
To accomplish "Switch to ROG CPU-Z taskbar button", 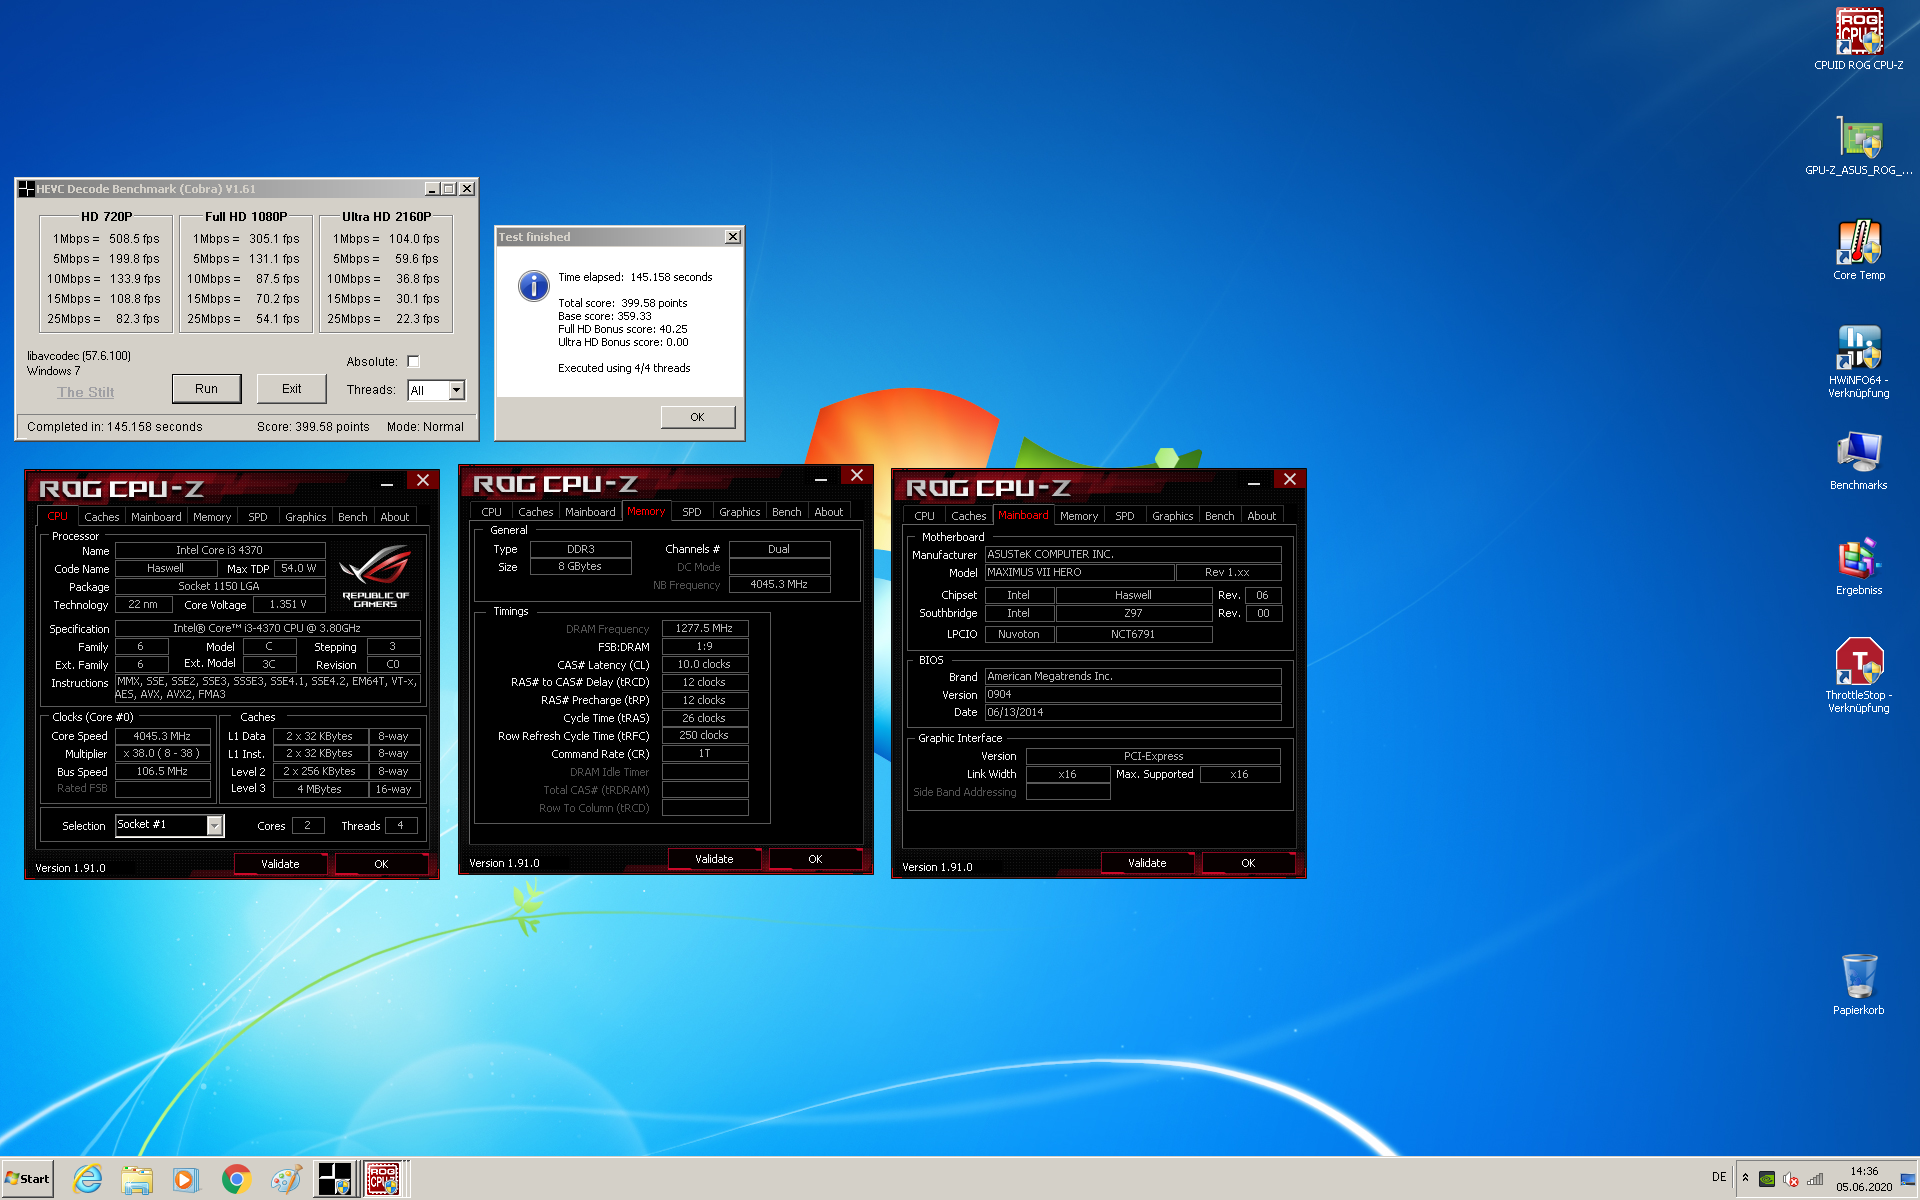I will pyautogui.click(x=383, y=1179).
